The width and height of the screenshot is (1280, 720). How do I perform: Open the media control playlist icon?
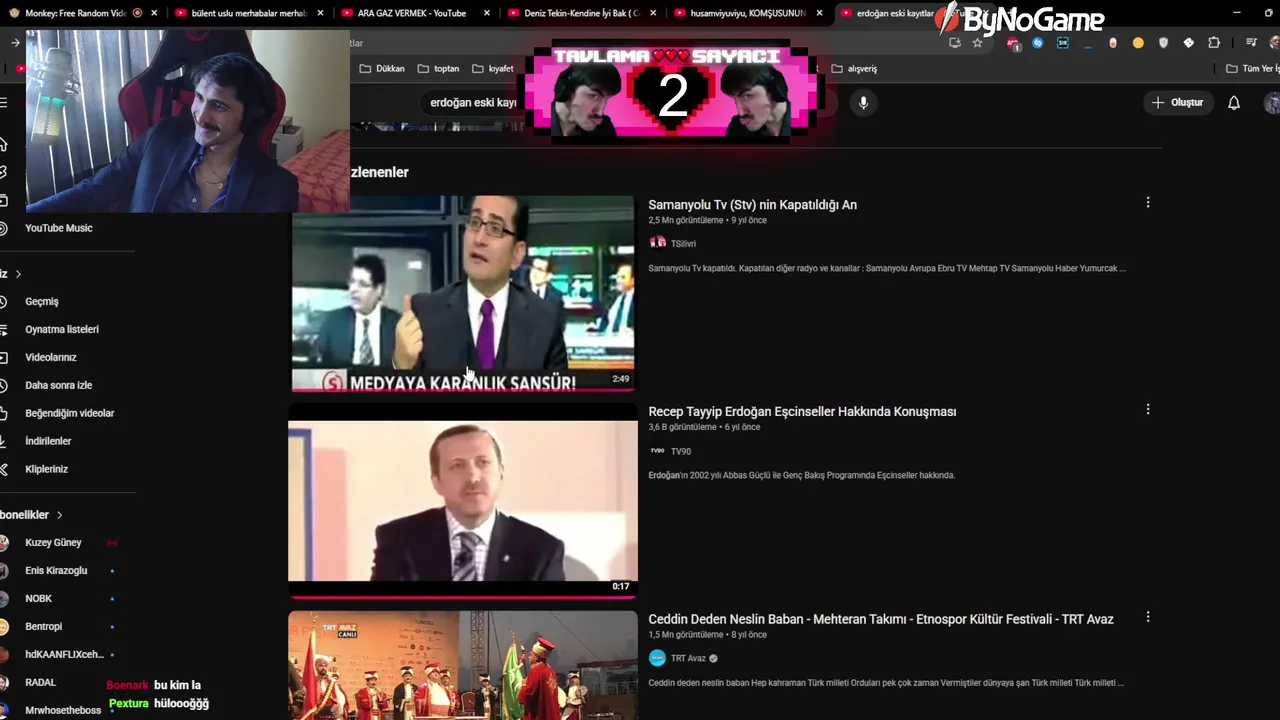point(1250,43)
